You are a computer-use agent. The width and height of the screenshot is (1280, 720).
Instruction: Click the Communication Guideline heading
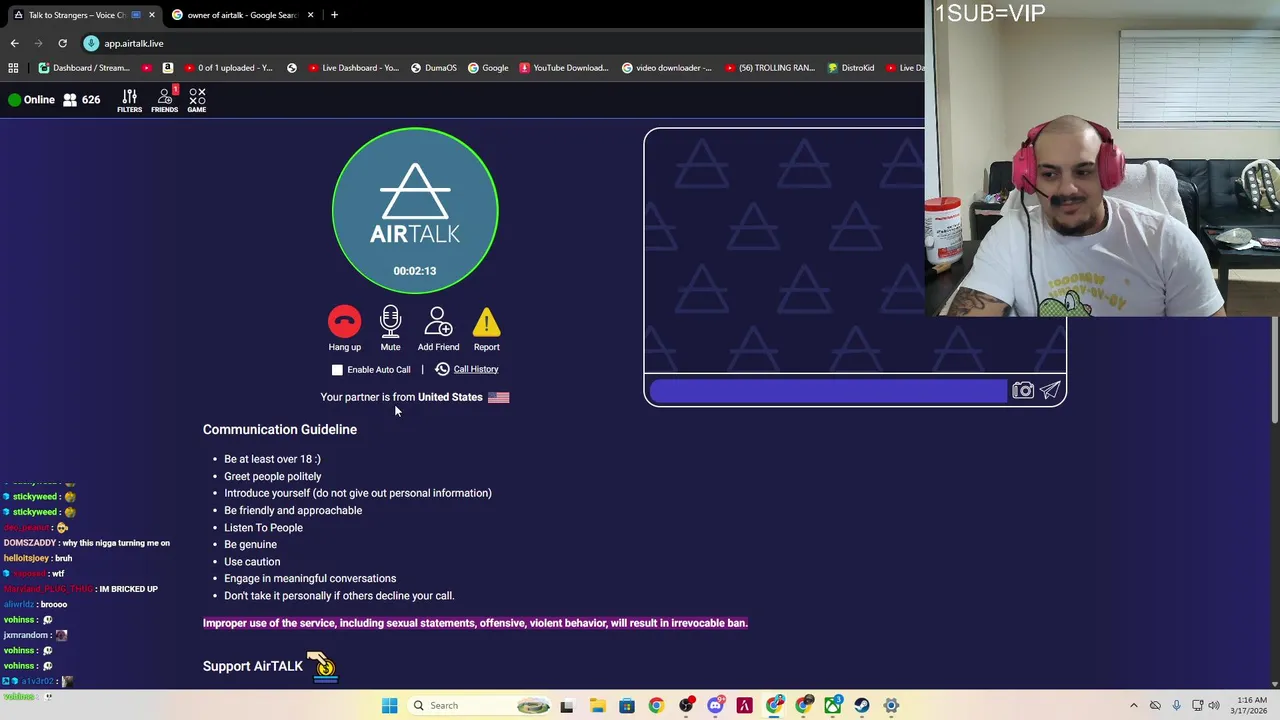click(280, 429)
